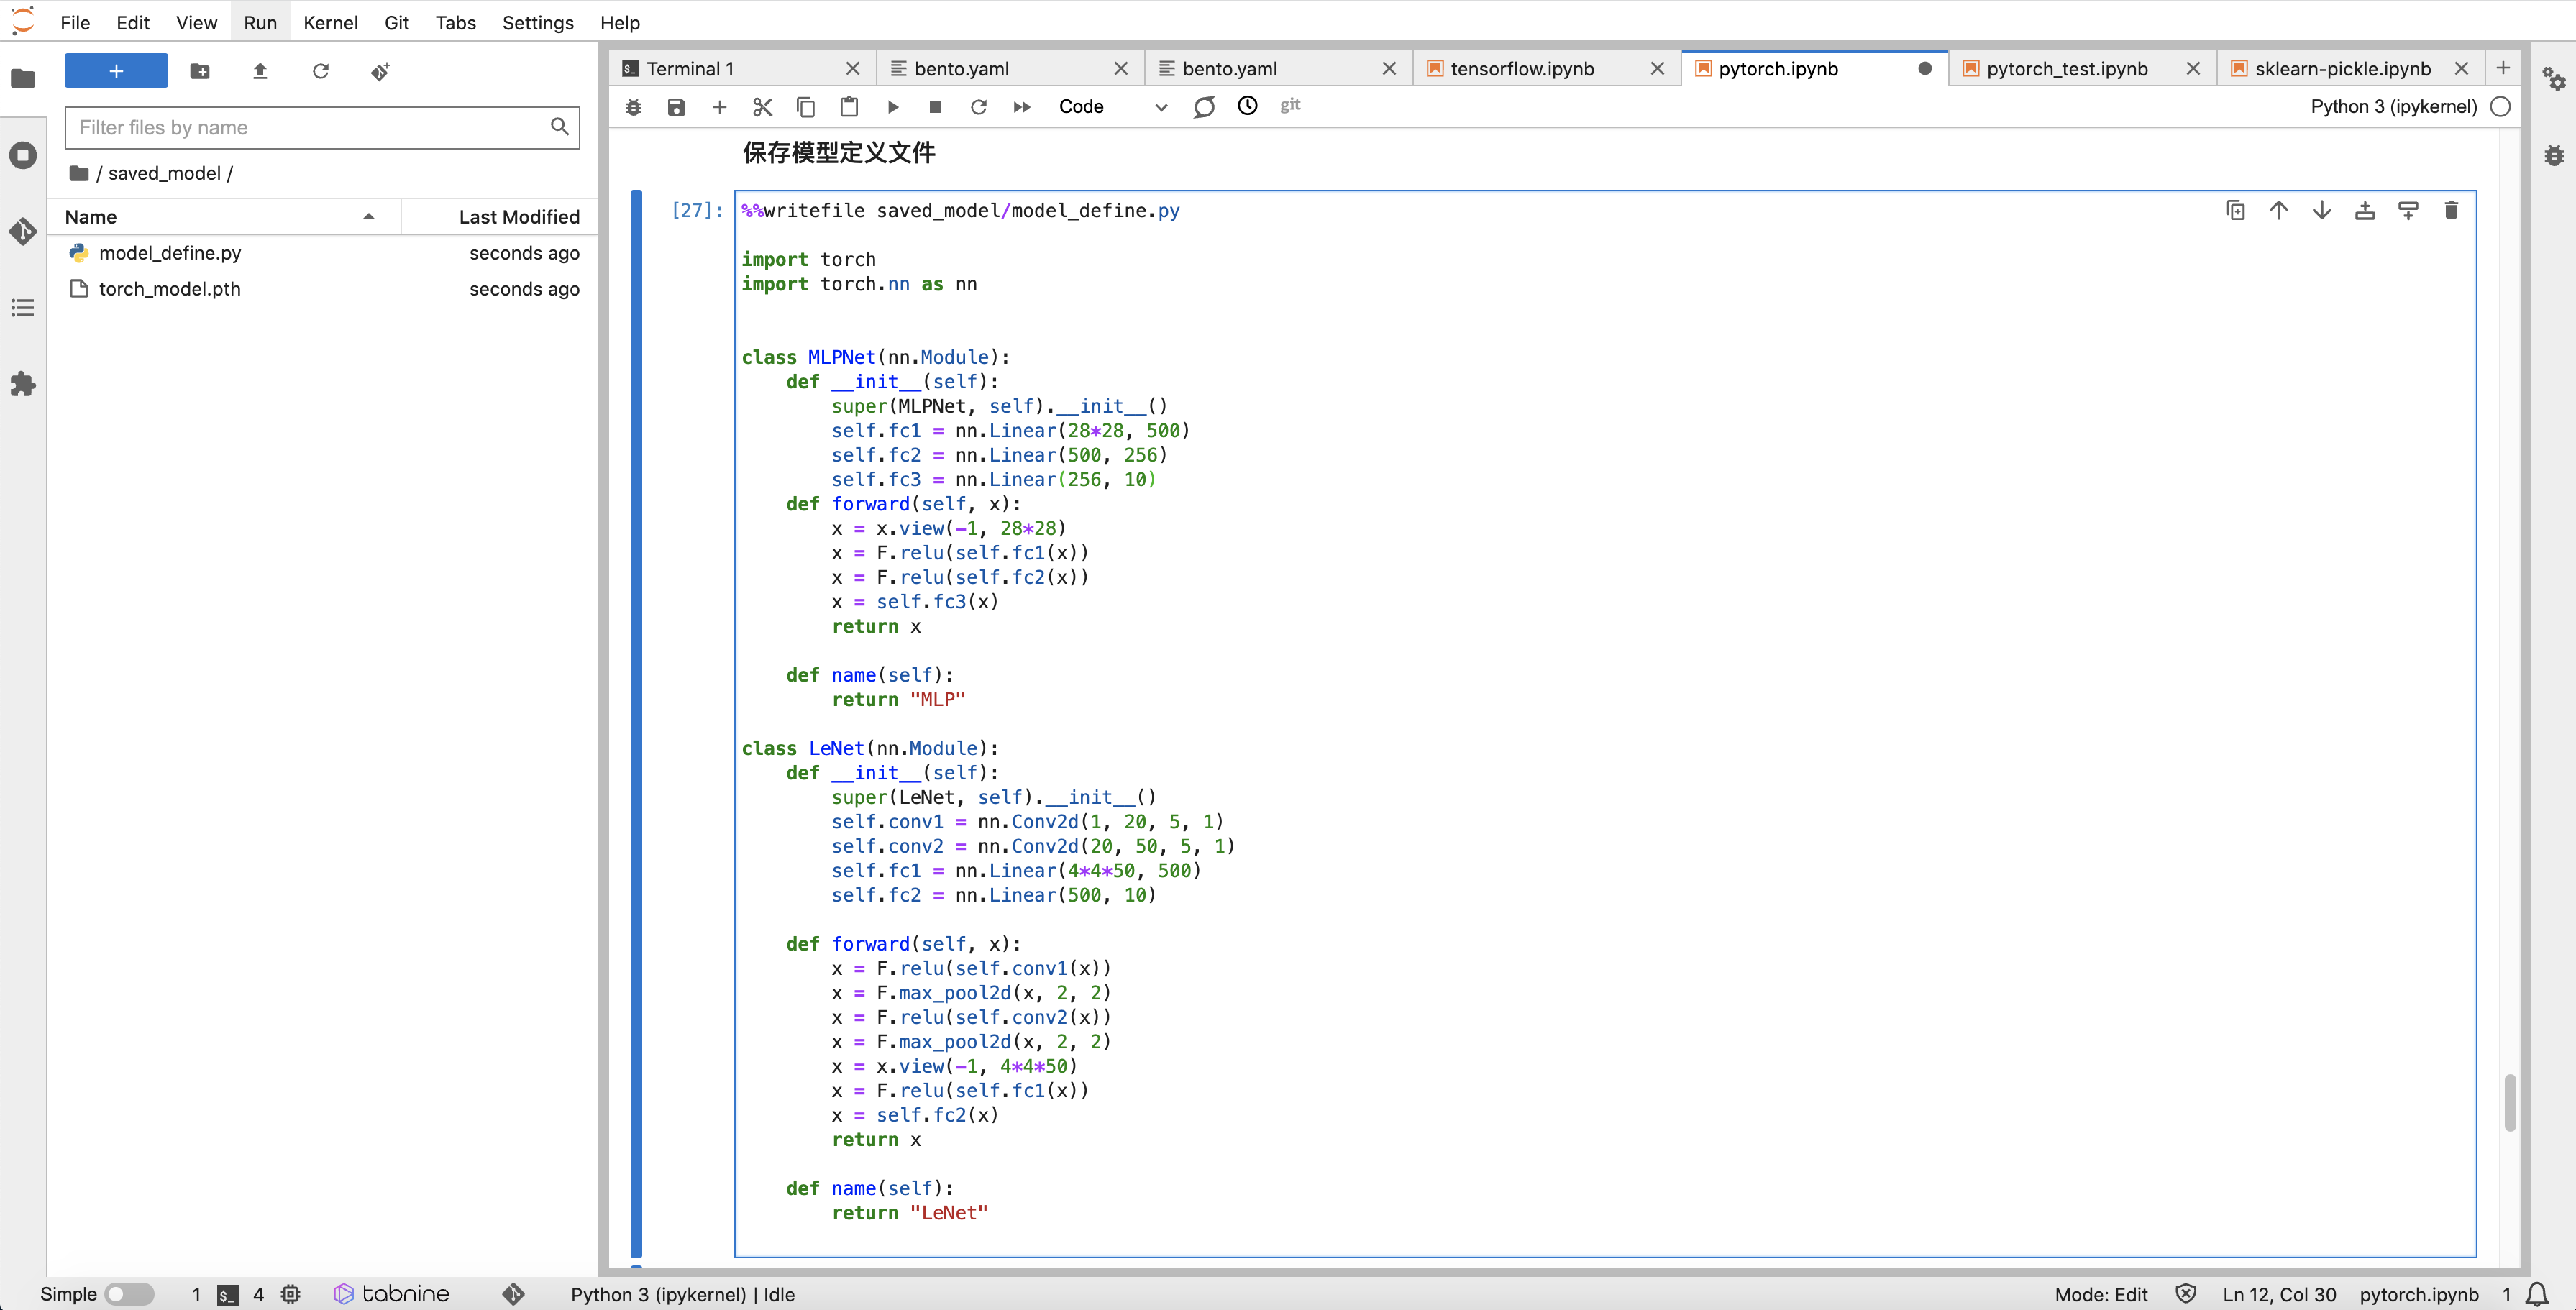Open the cell type Code dropdown
The width and height of the screenshot is (2576, 1310).
[1112, 107]
